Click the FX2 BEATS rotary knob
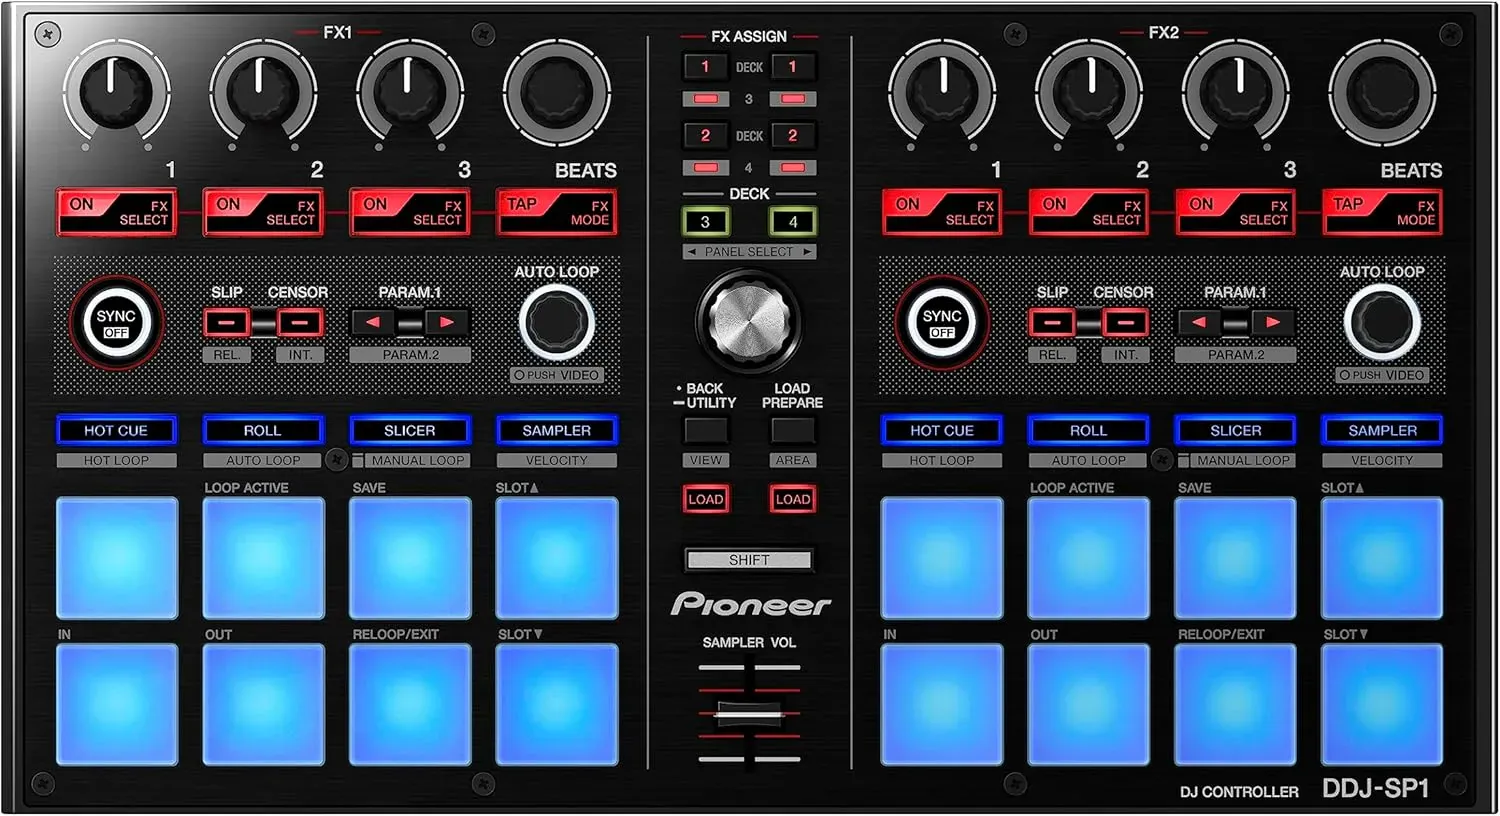1500x816 pixels. click(x=1382, y=92)
